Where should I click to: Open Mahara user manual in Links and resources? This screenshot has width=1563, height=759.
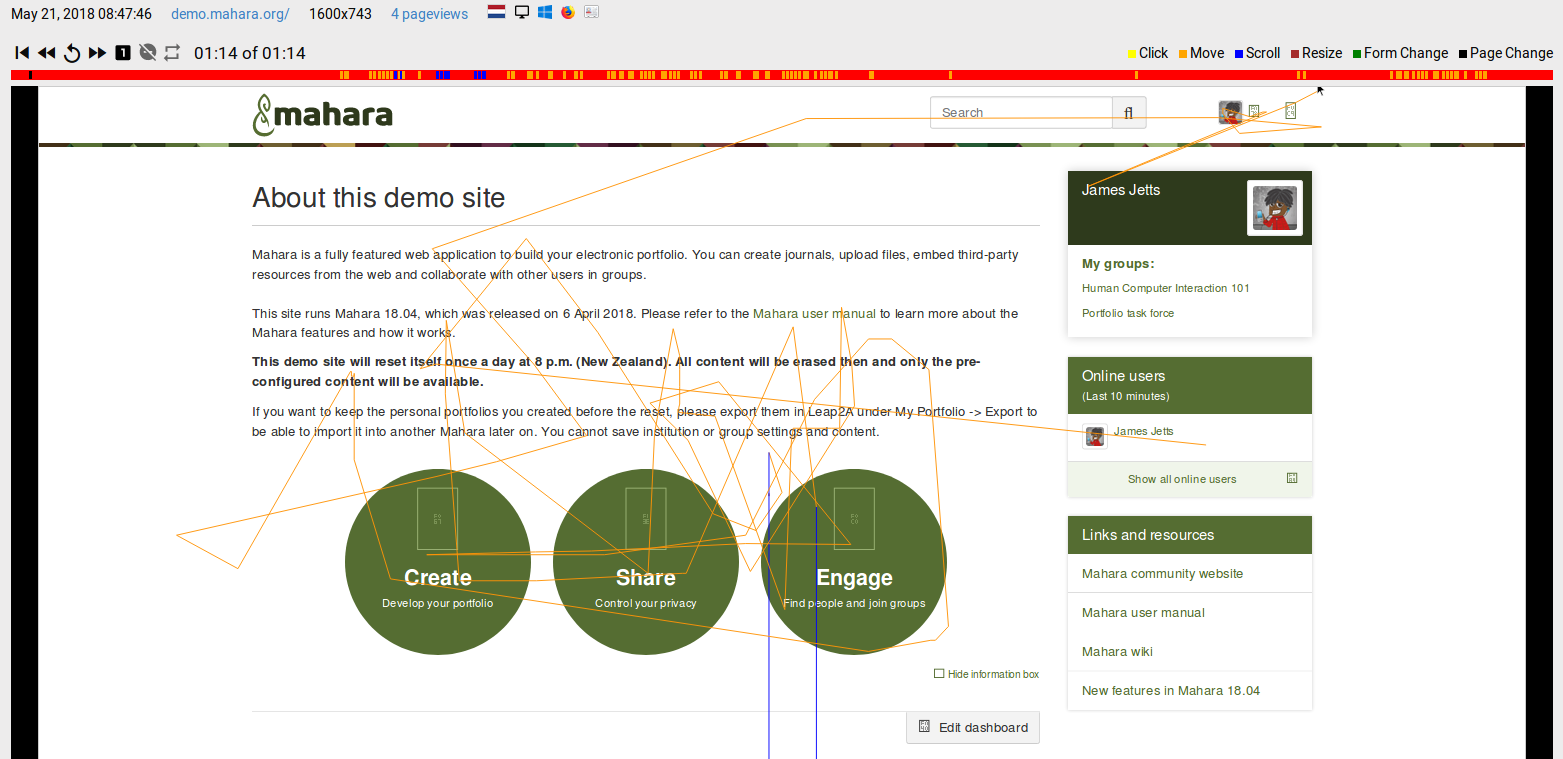click(1143, 613)
